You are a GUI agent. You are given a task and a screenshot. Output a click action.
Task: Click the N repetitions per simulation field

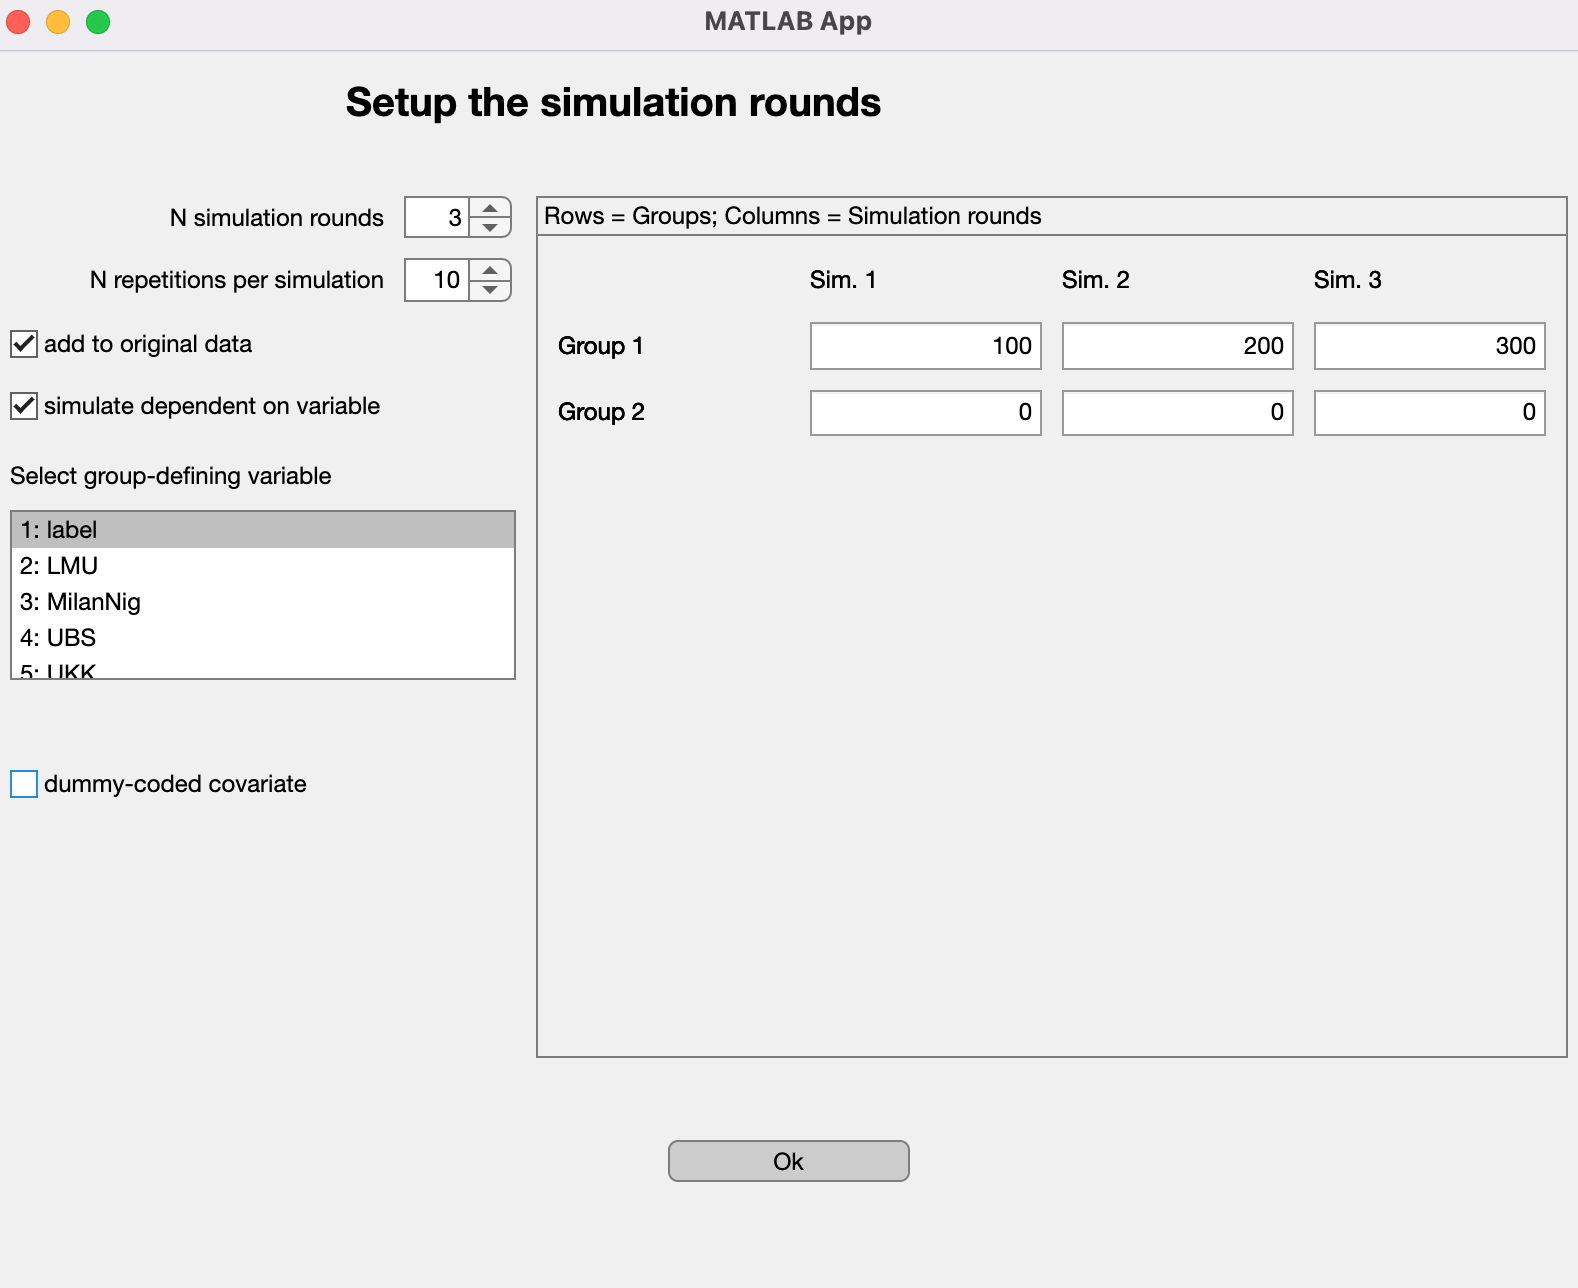(437, 280)
